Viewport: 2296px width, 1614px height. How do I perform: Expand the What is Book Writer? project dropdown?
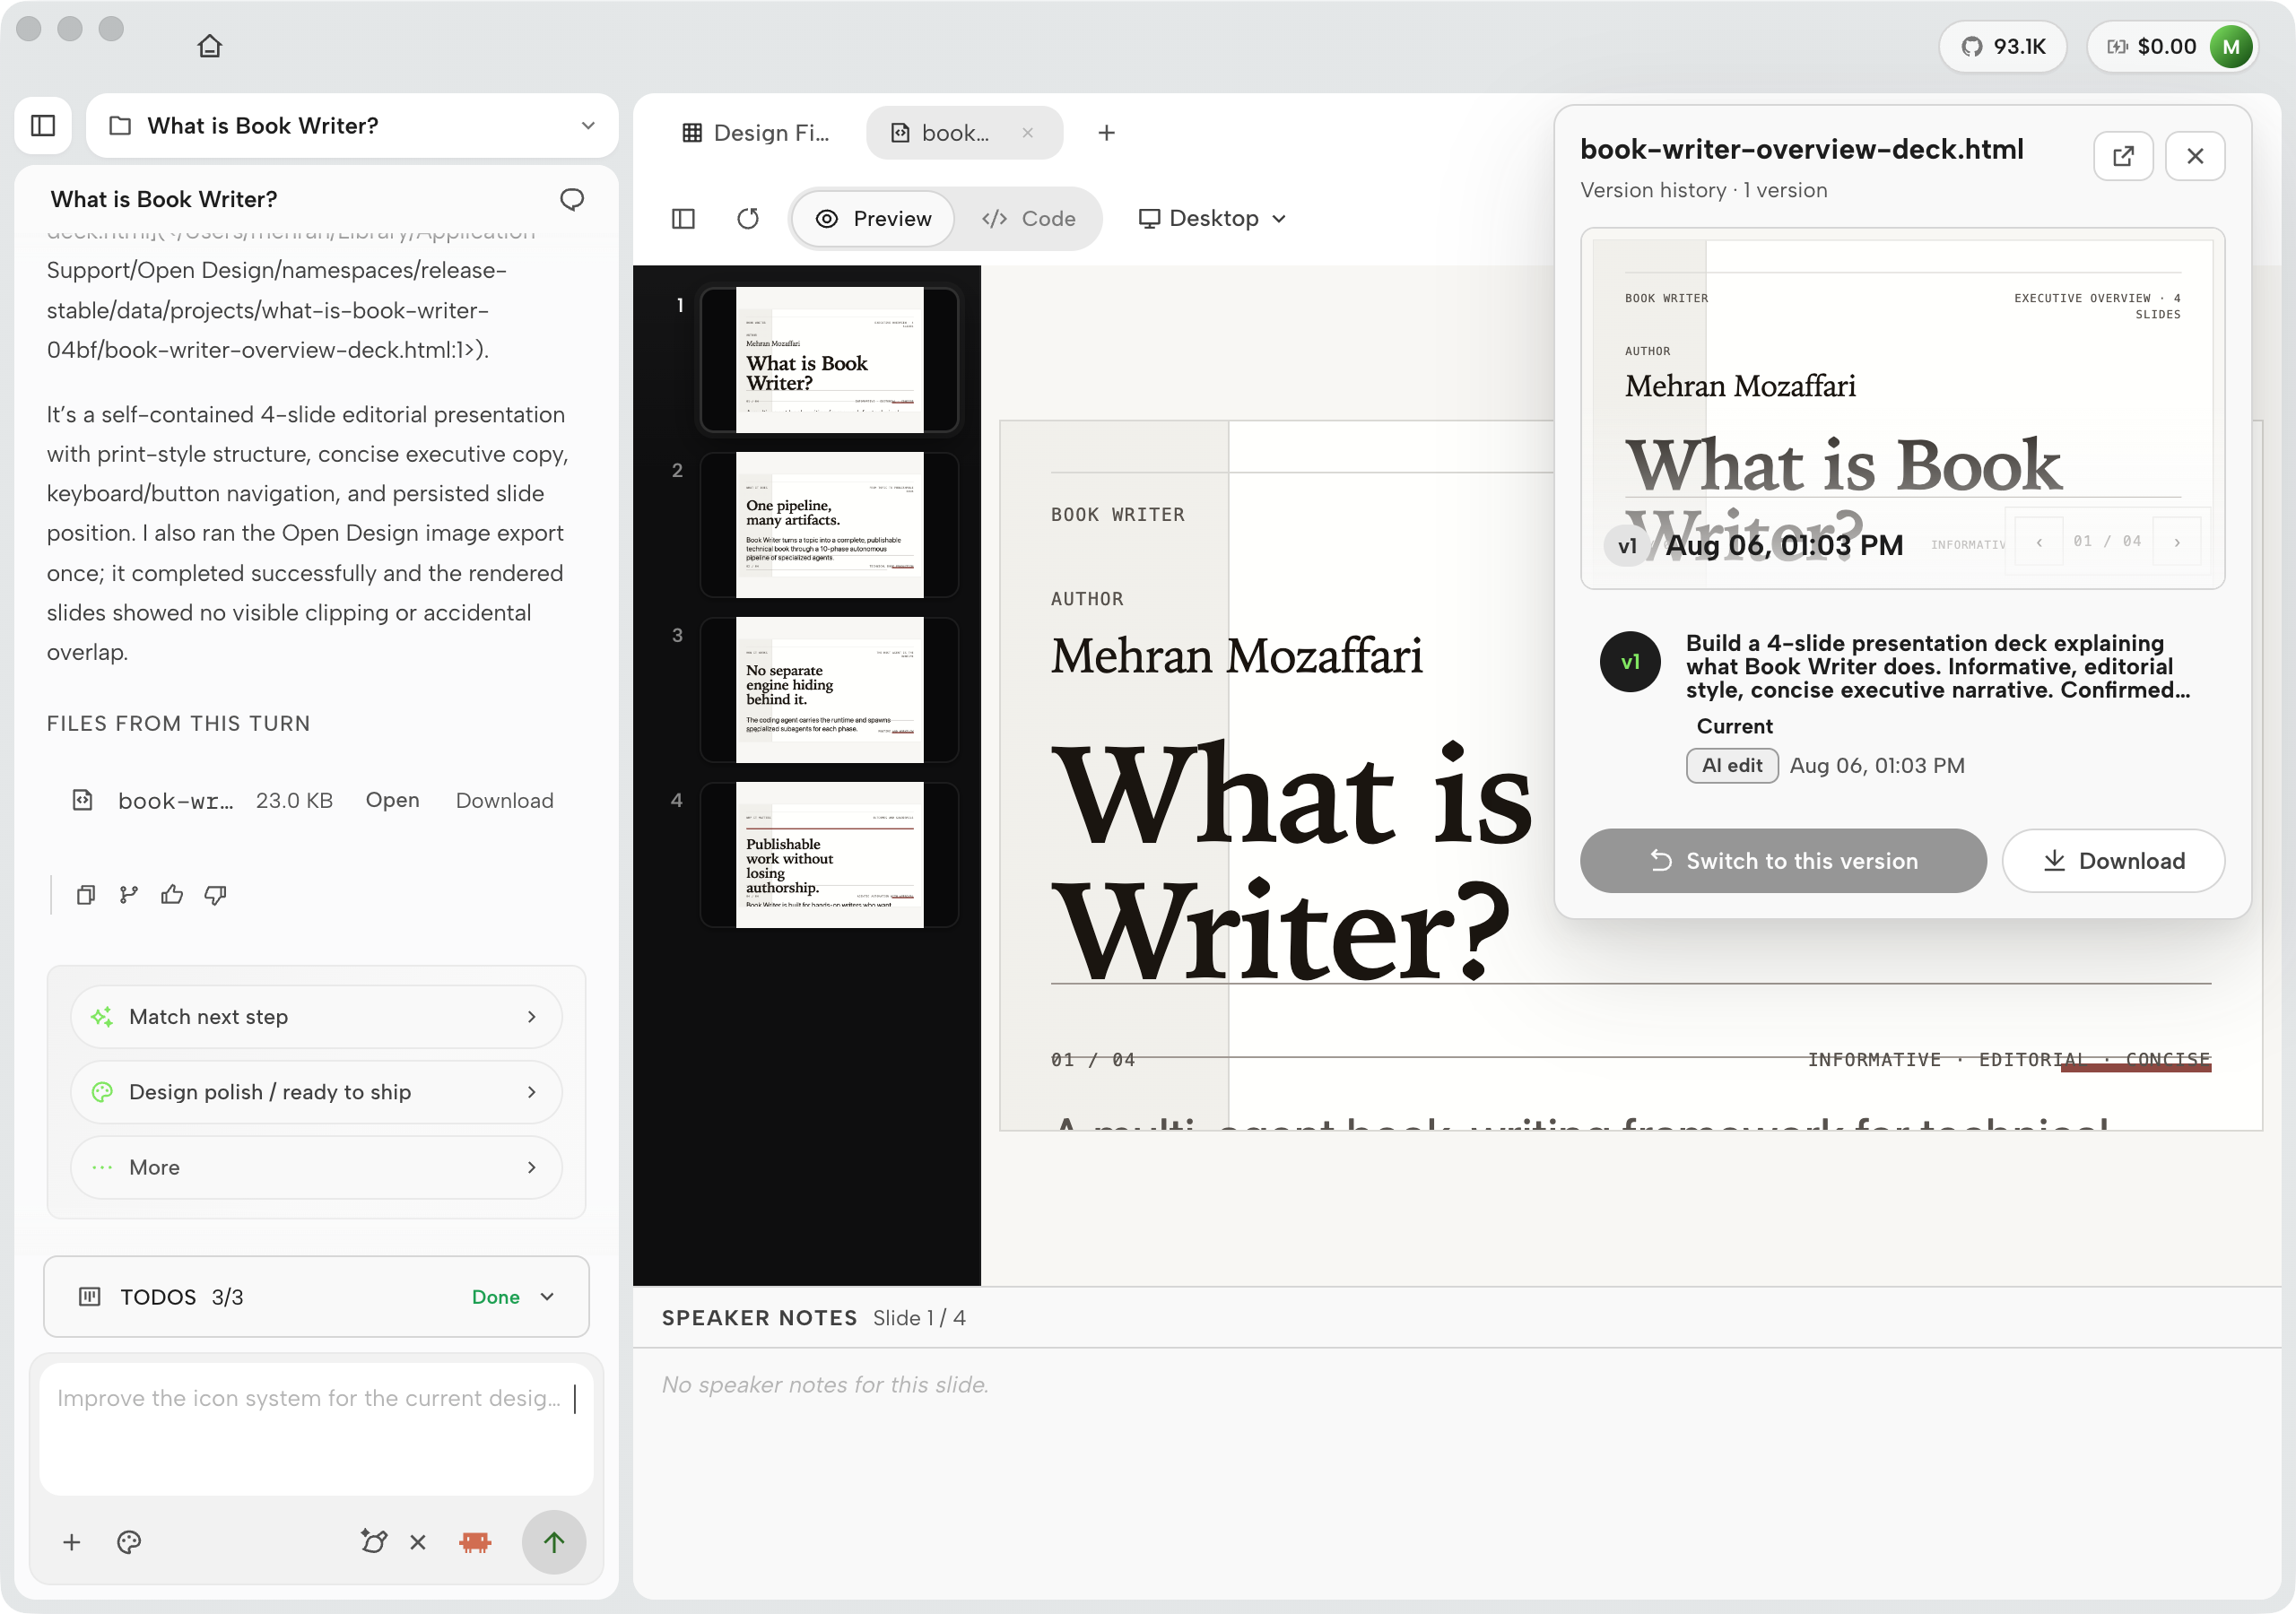point(352,125)
